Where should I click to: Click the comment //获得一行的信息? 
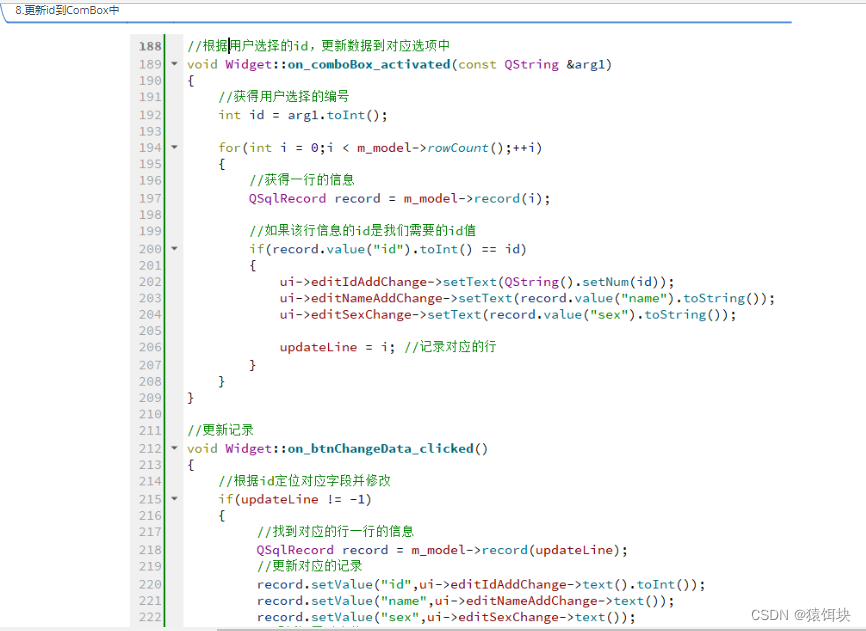click(x=302, y=179)
